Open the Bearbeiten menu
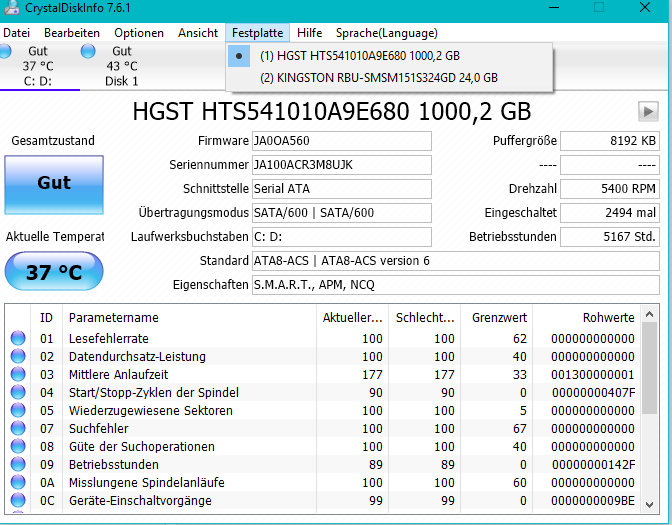This screenshot has height=525, width=672. [72, 33]
